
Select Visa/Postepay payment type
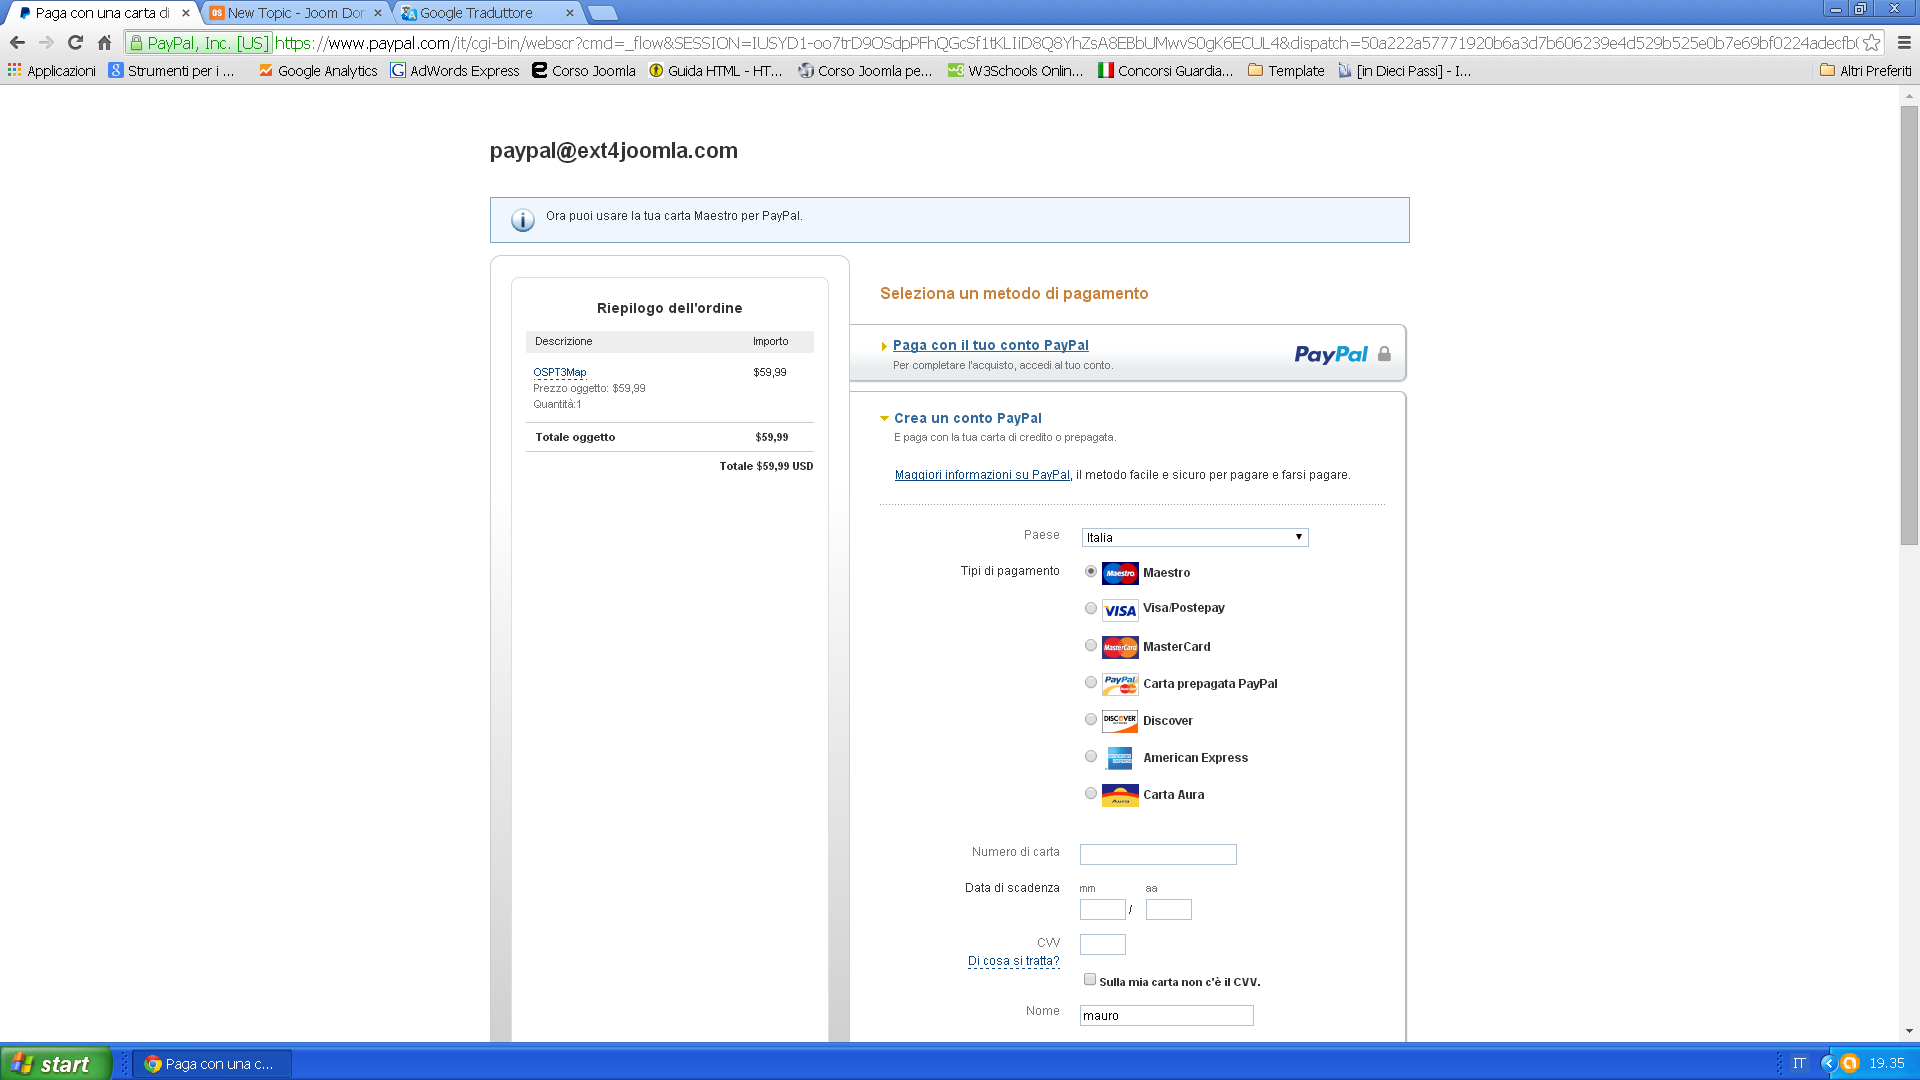click(1091, 608)
